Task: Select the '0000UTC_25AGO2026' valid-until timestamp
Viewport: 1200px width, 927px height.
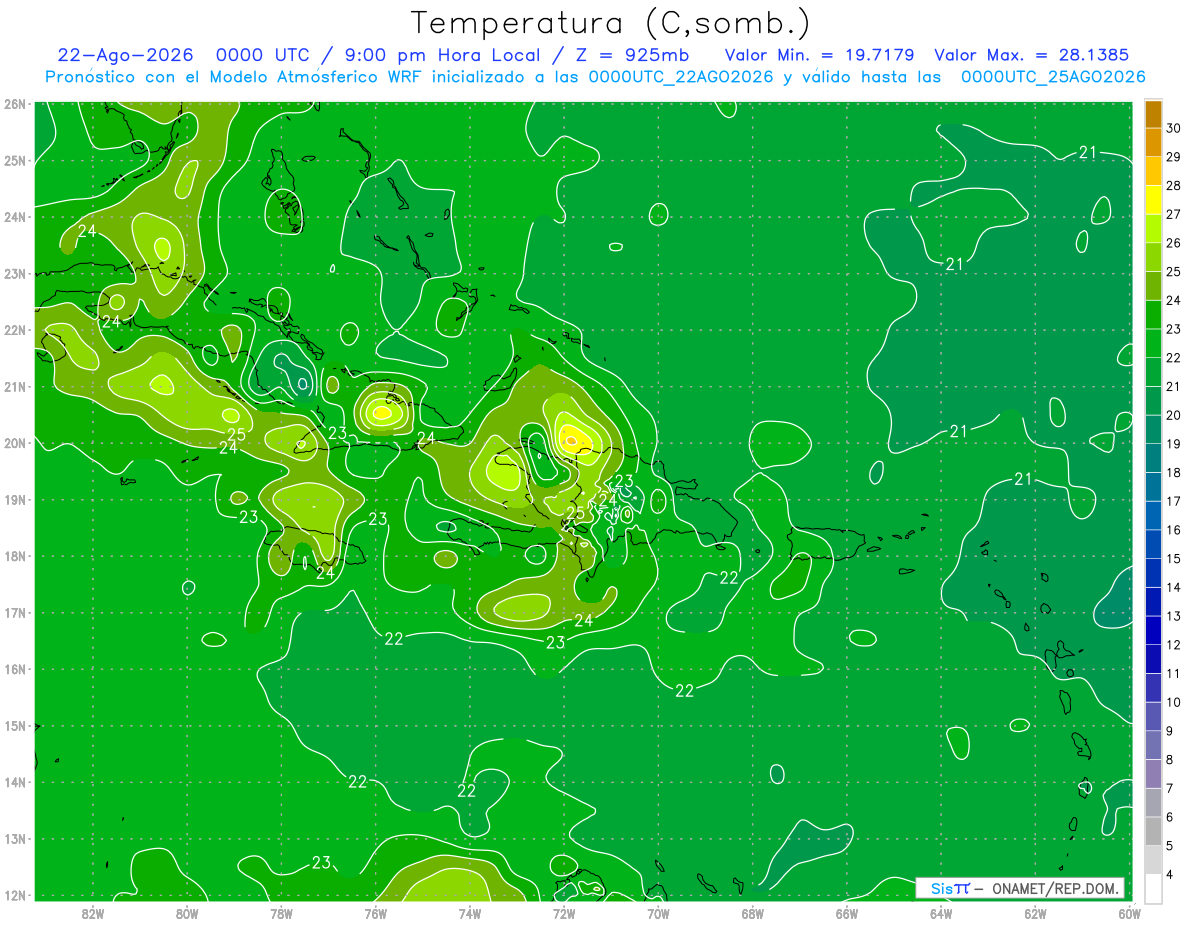Action: point(1053,77)
